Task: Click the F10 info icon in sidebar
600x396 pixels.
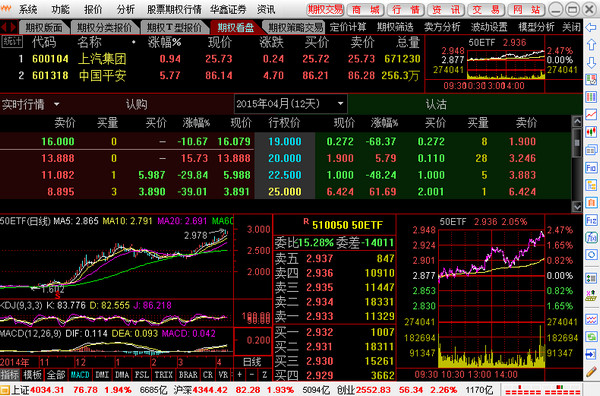Action: click(591, 168)
